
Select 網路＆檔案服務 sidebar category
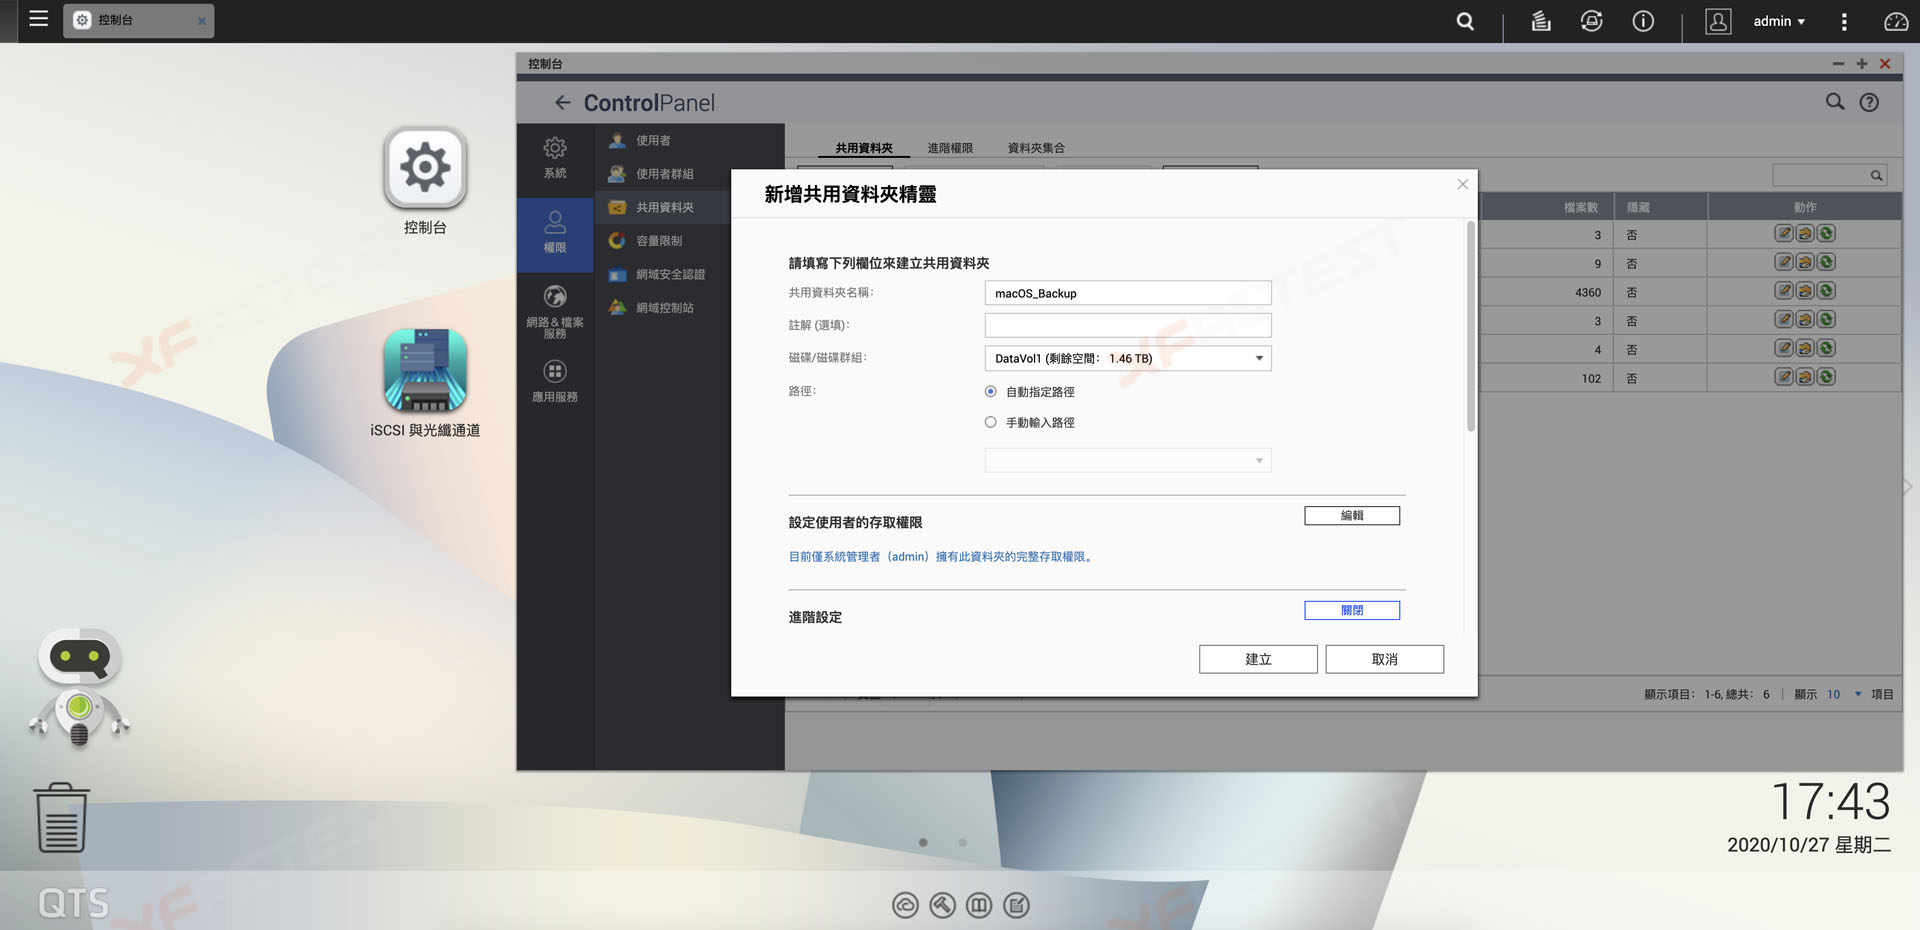point(555,311)
